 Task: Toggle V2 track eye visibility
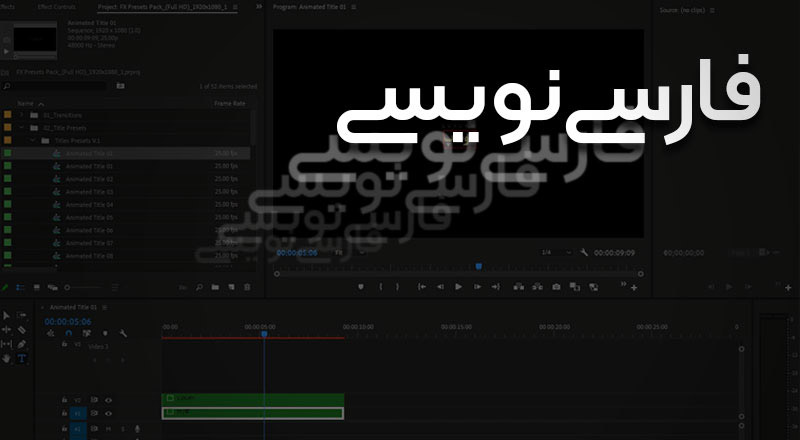108,399
